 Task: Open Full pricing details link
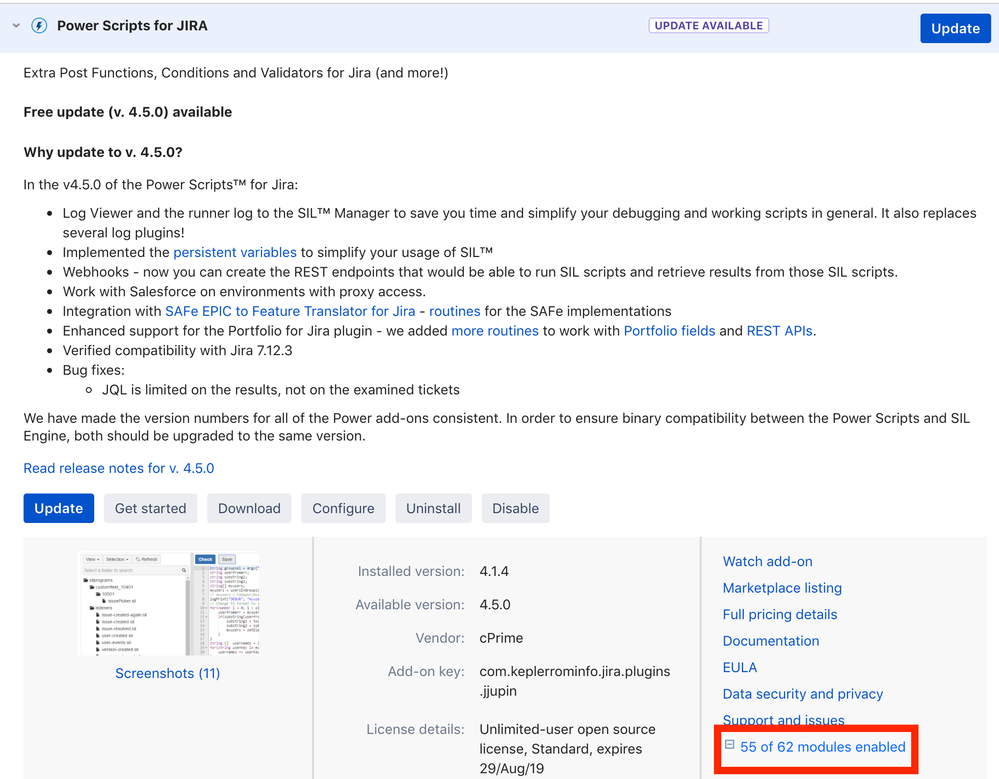point(780,614)
